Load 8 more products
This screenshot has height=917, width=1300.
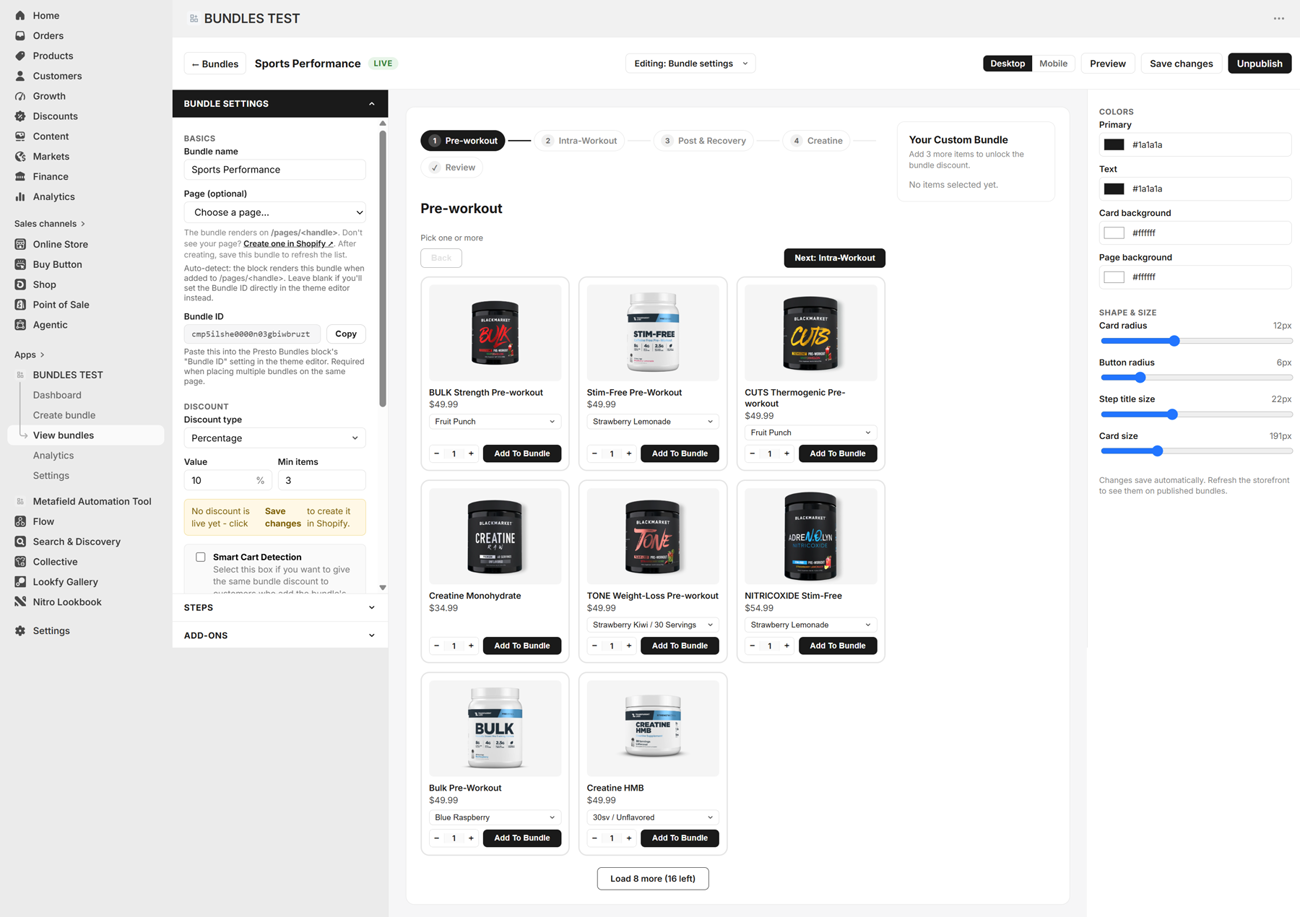coord(653,878)
